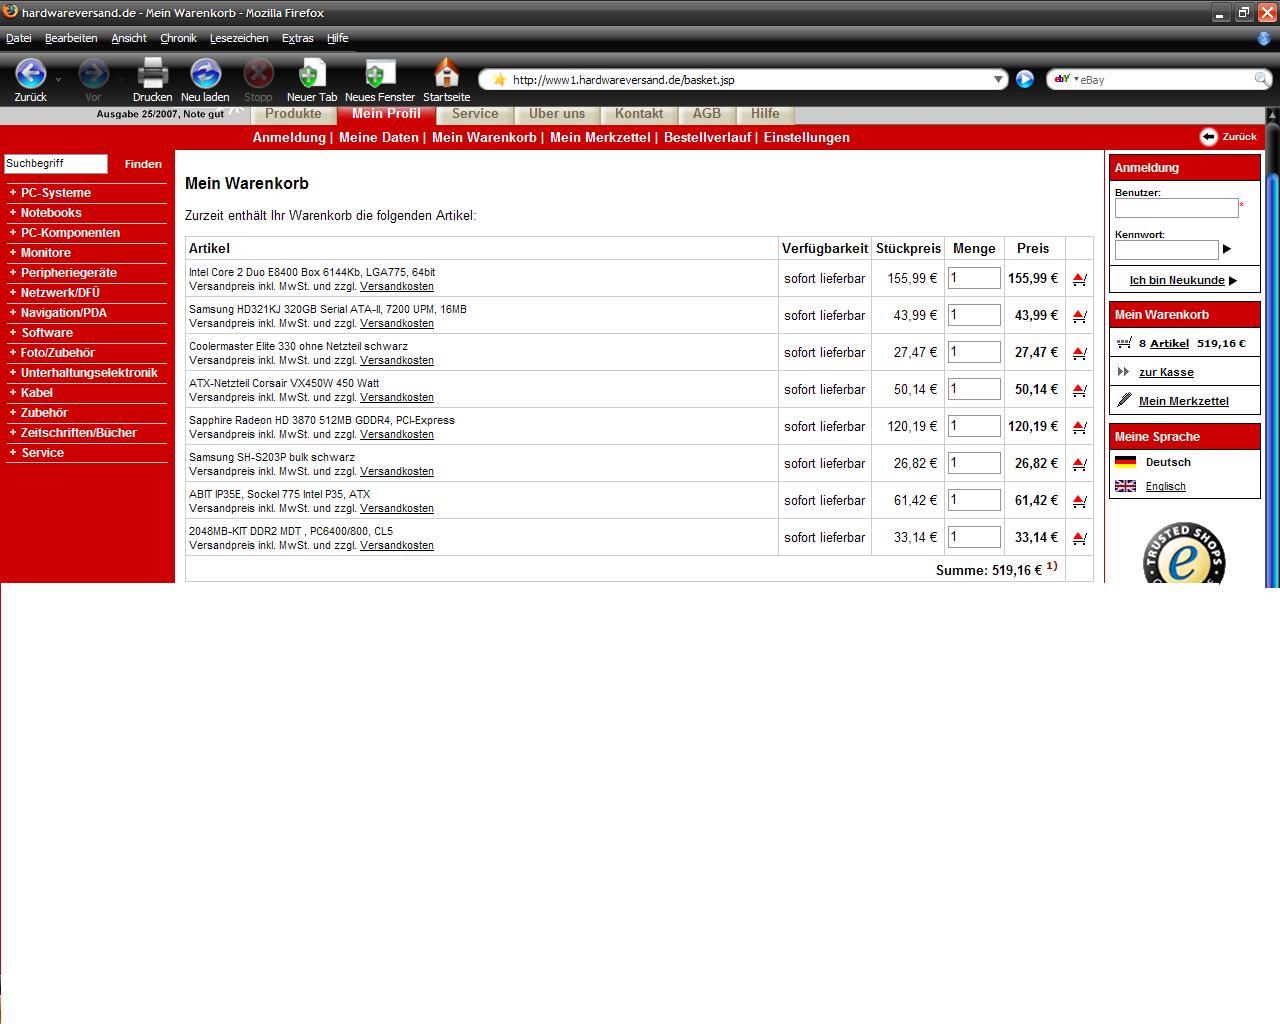
Task: Expand Peripheriegeräte category
Action: pyautogui.click(x=68, y=273)
